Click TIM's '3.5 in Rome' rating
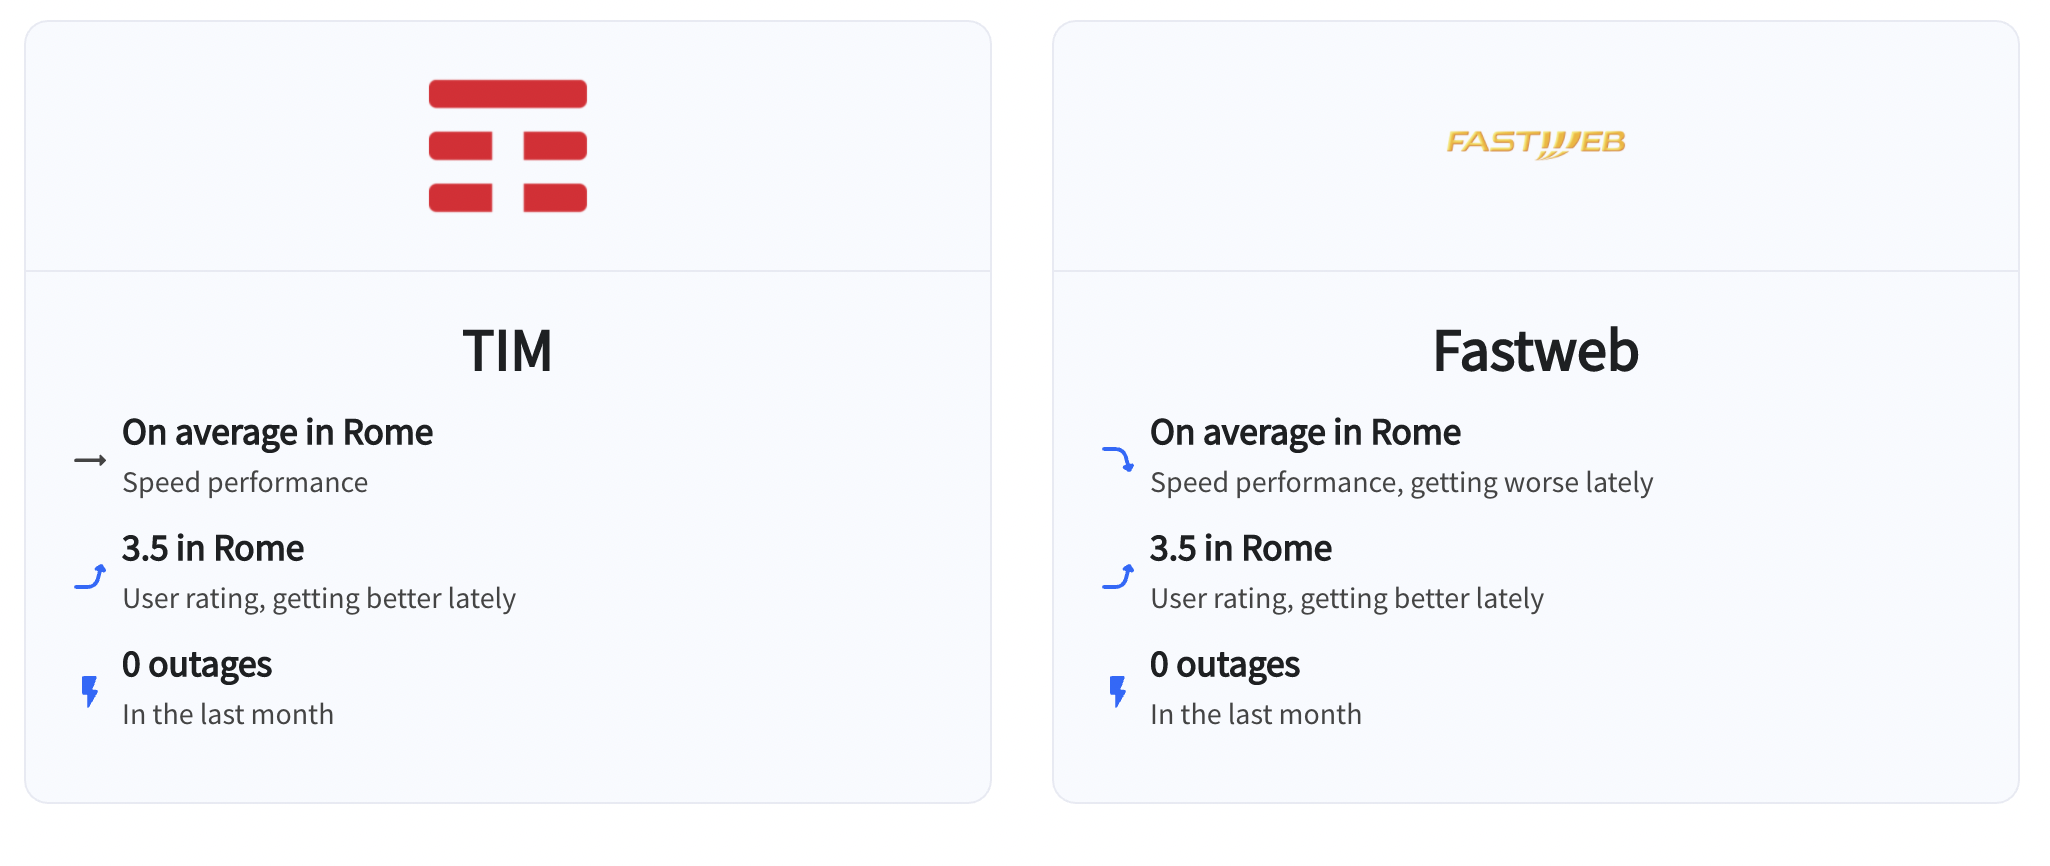 click(213, 549)
